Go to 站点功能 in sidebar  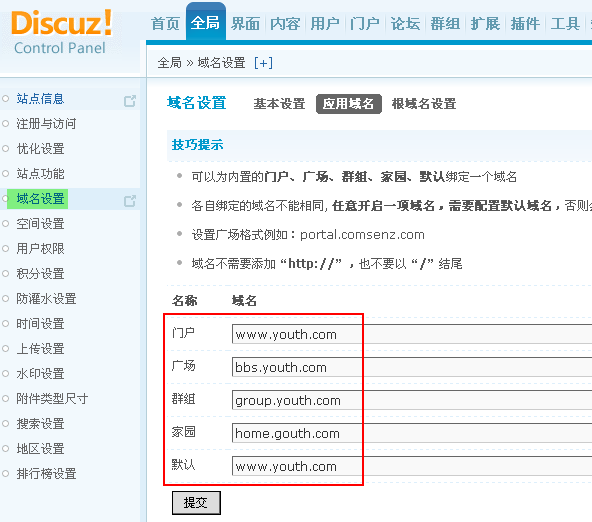(40, 174)
